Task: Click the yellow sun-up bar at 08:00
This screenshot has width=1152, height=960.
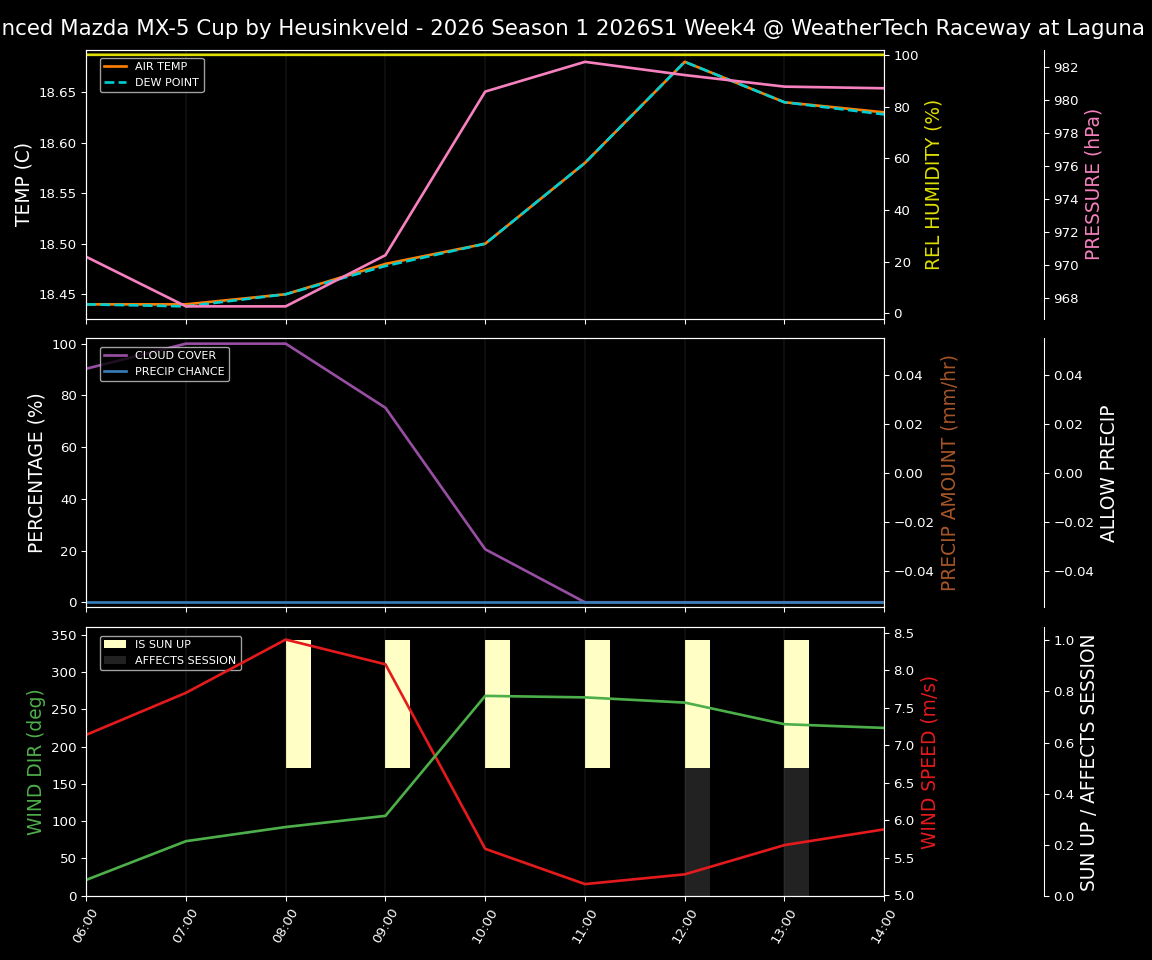Action: (297, 700)
